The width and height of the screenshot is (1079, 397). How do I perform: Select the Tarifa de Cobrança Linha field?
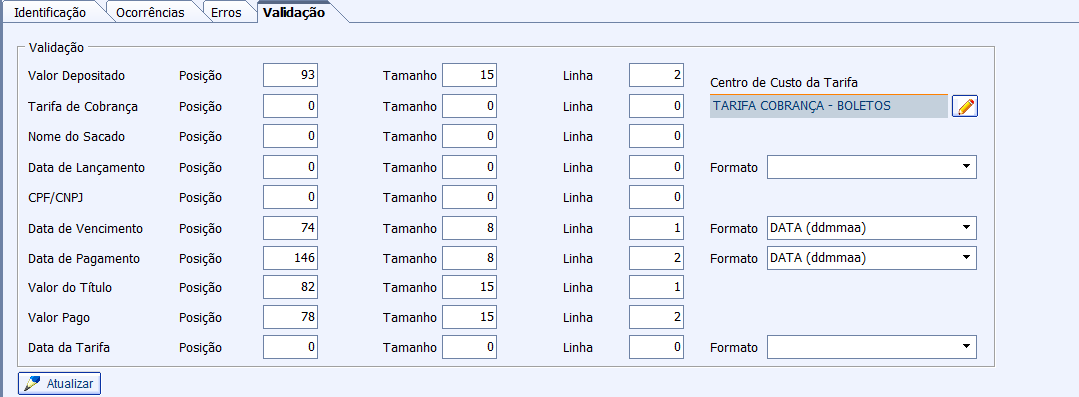tap(656, 107)
